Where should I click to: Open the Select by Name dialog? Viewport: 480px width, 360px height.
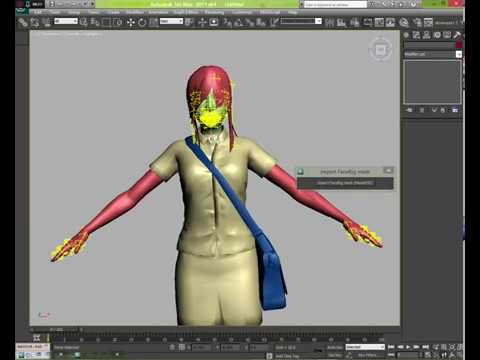[95, 22]
